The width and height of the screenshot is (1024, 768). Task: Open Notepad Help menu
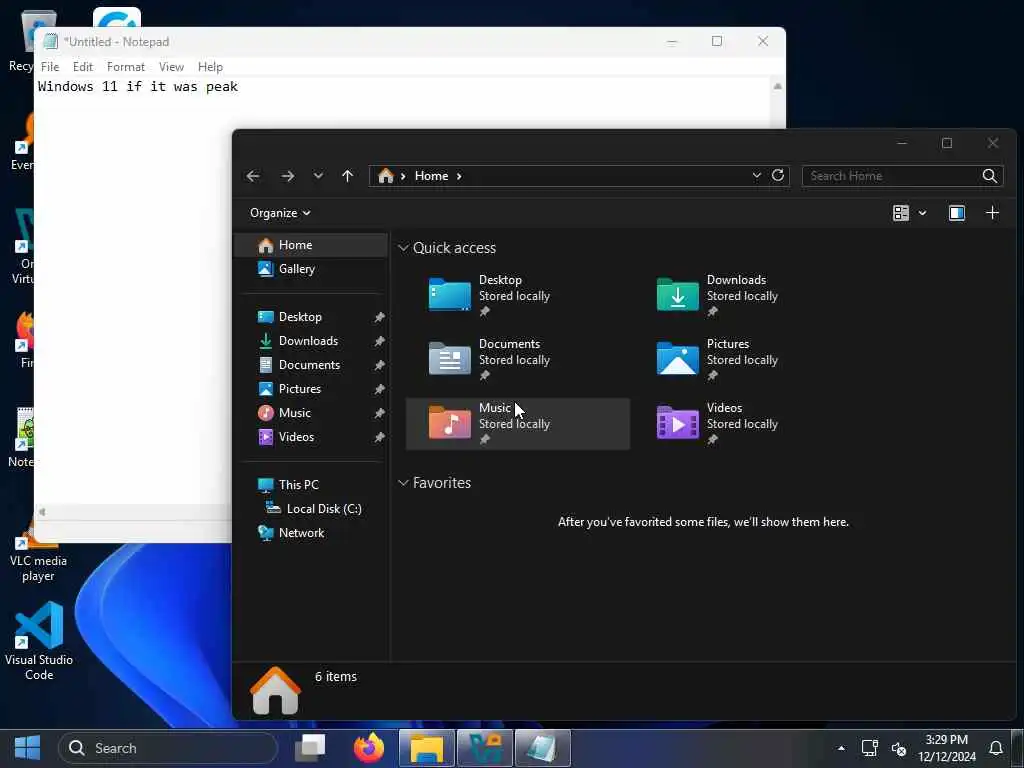pyautogui.click(x=210, y=67)
